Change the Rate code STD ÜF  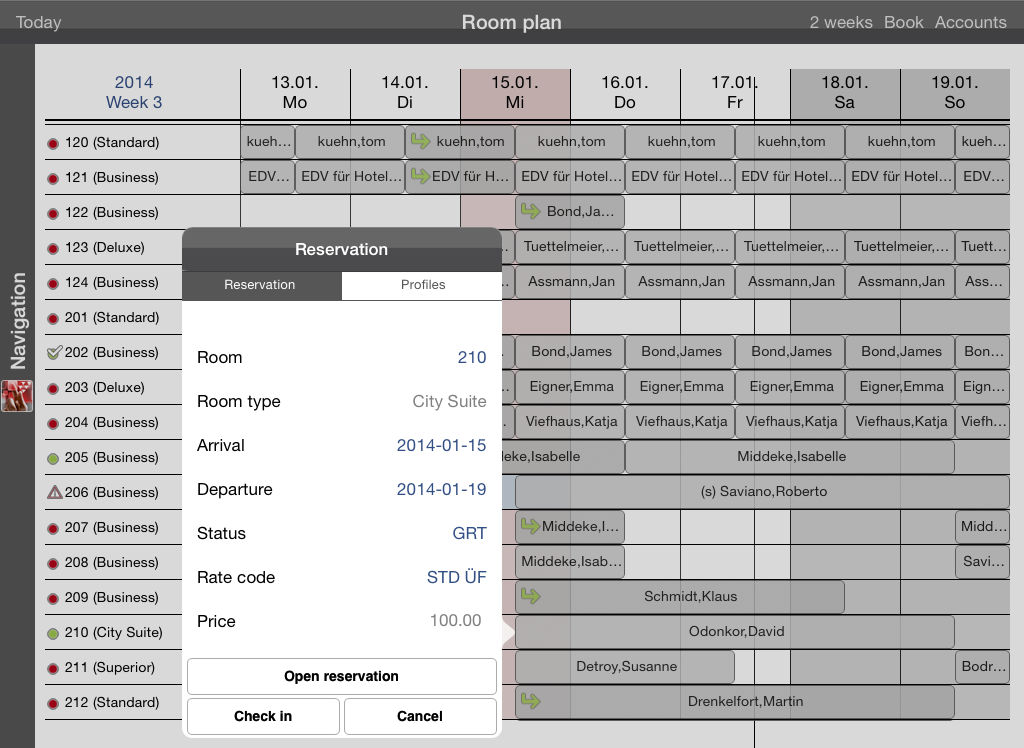pyautogui.click(x=456, y=577)
